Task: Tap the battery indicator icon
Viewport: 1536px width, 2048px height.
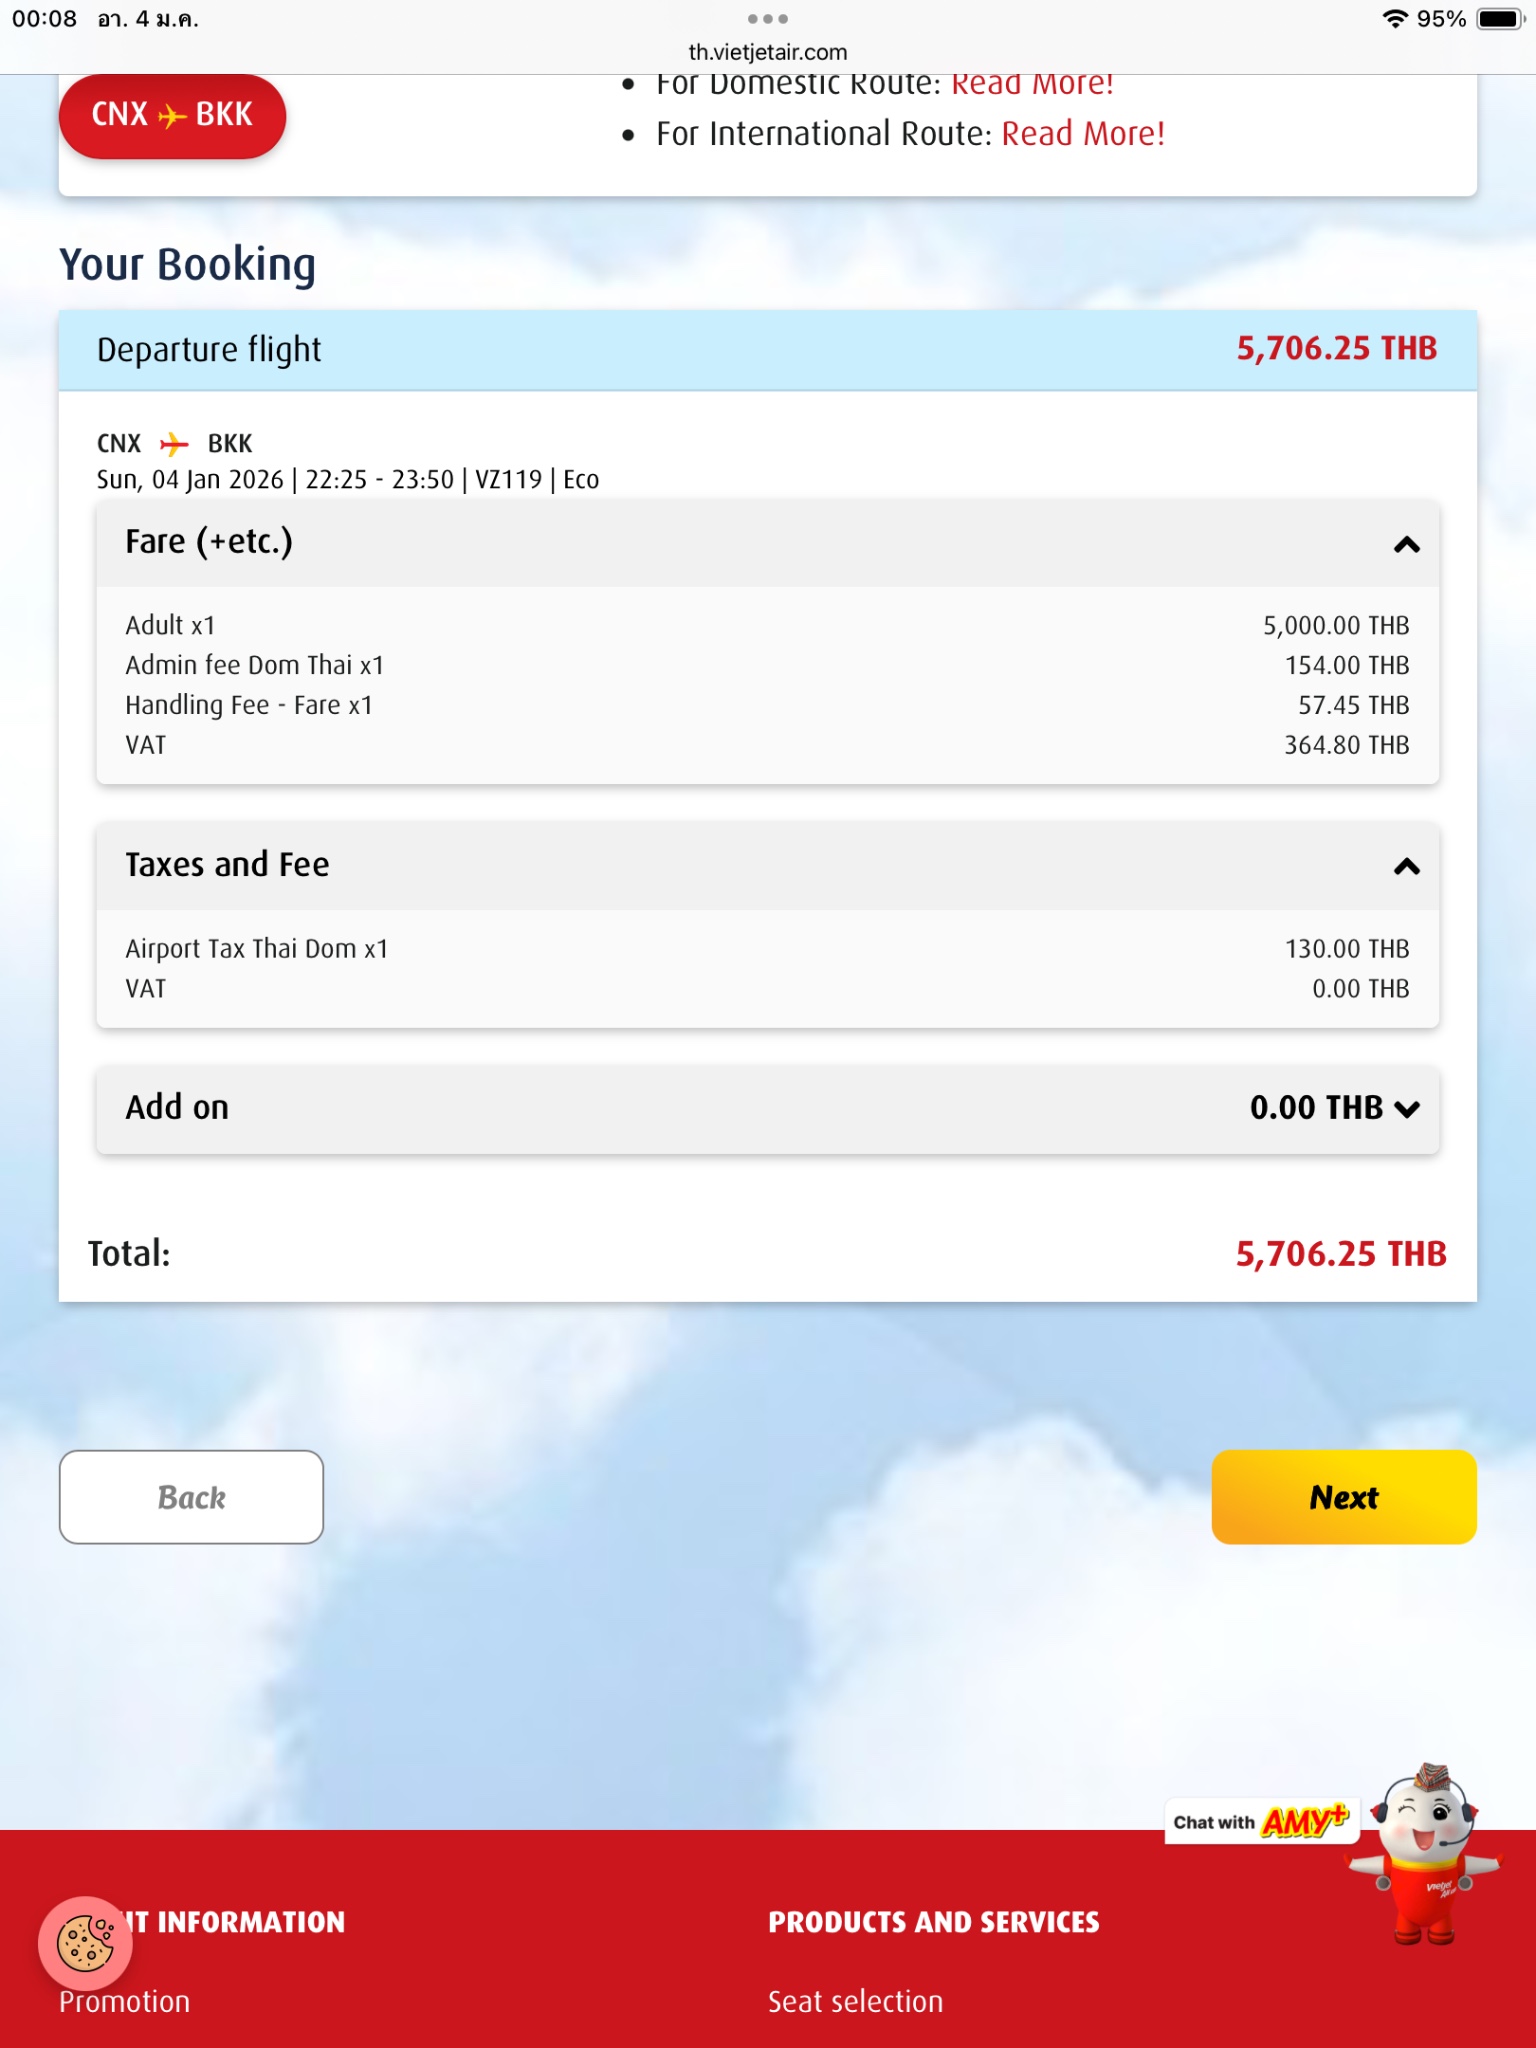Action: tap(1499, 19)
